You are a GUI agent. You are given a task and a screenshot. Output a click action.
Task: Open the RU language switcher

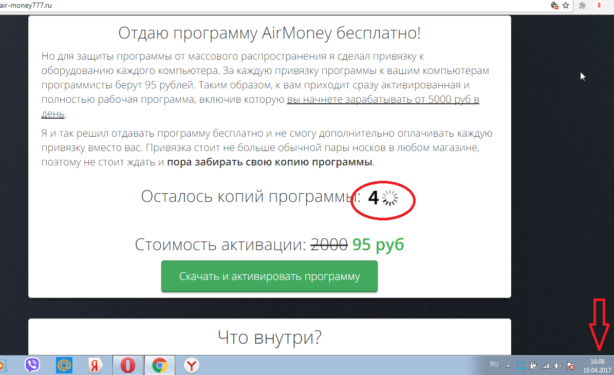click(494, 364)
